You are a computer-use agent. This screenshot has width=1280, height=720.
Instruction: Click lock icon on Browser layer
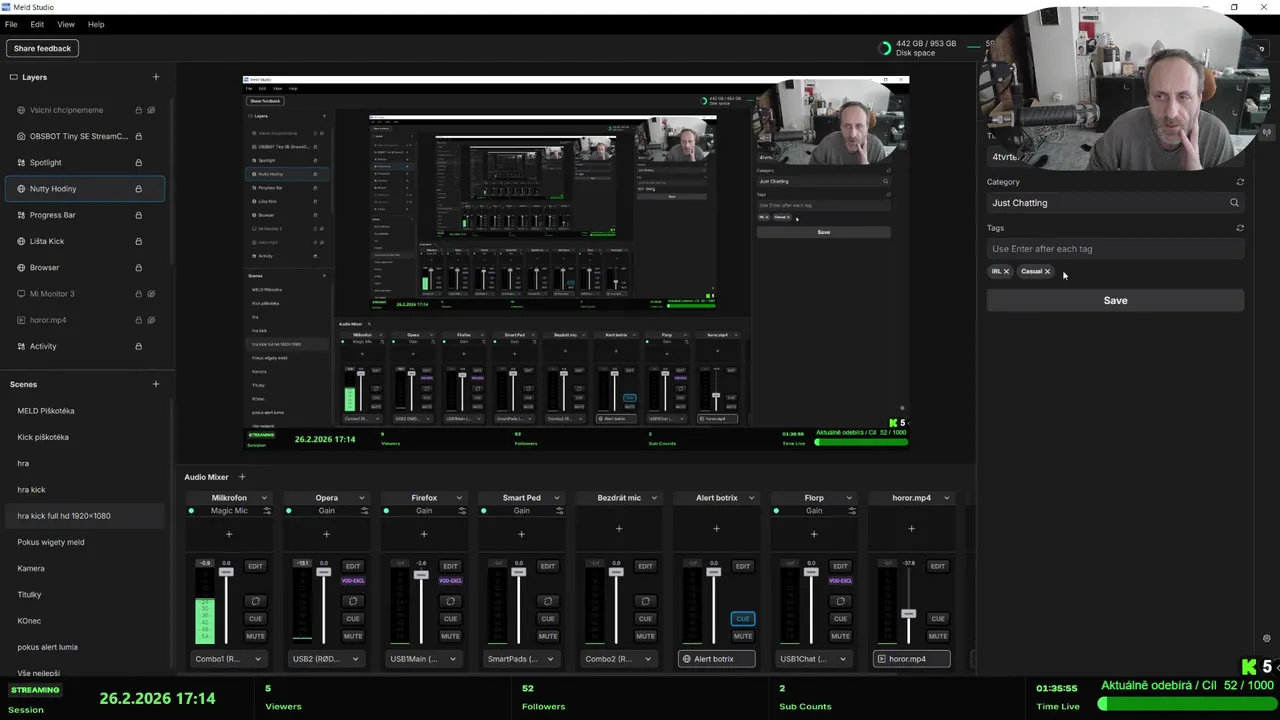138,268
